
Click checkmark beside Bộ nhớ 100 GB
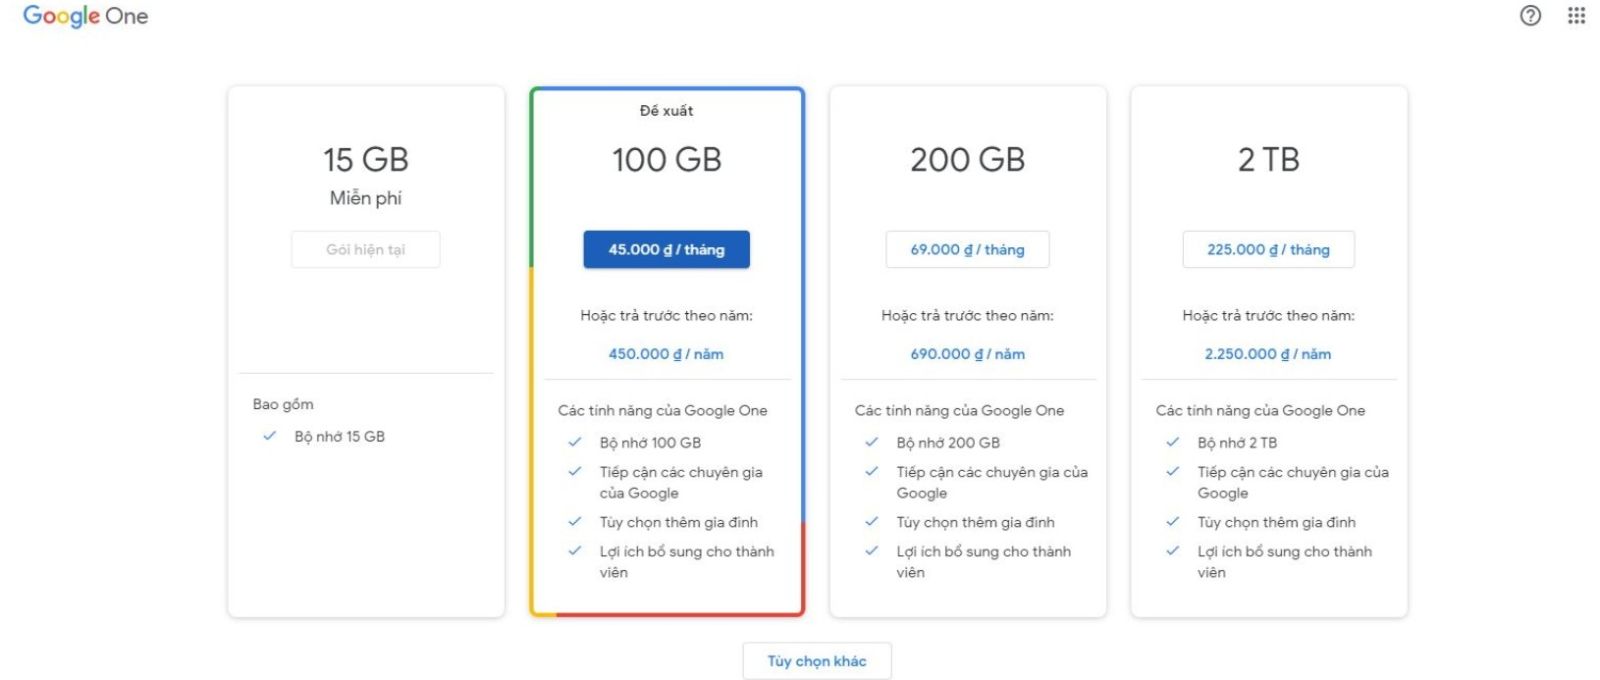click(x=575, y=442)
